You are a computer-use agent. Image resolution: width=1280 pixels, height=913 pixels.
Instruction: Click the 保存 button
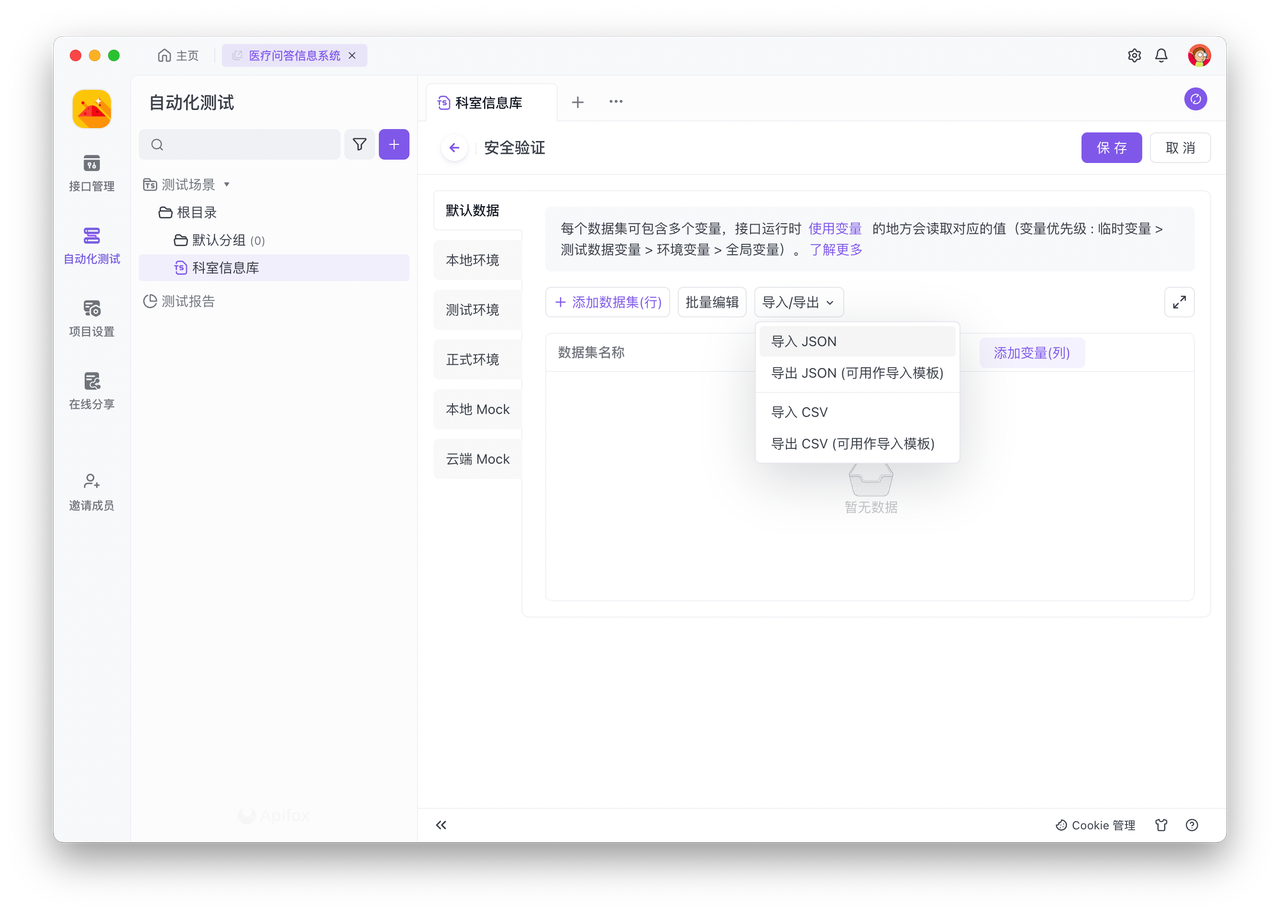point(1111,148)
